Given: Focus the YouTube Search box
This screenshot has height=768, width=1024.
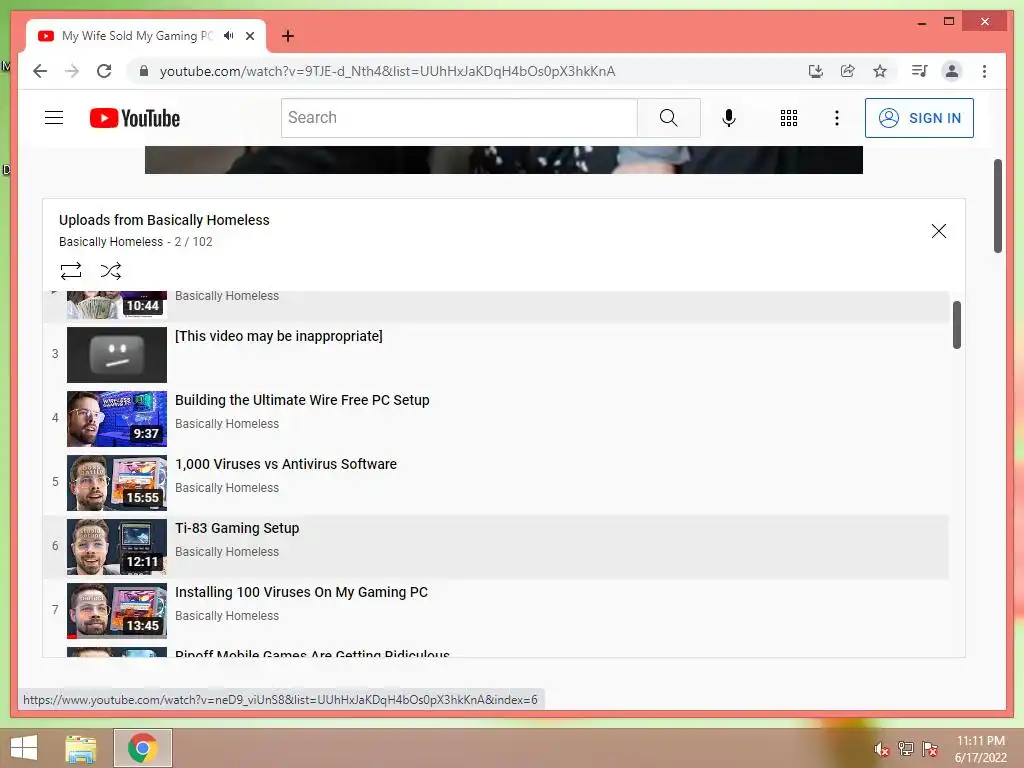Looking at the screenshot, I should point(459,118).
